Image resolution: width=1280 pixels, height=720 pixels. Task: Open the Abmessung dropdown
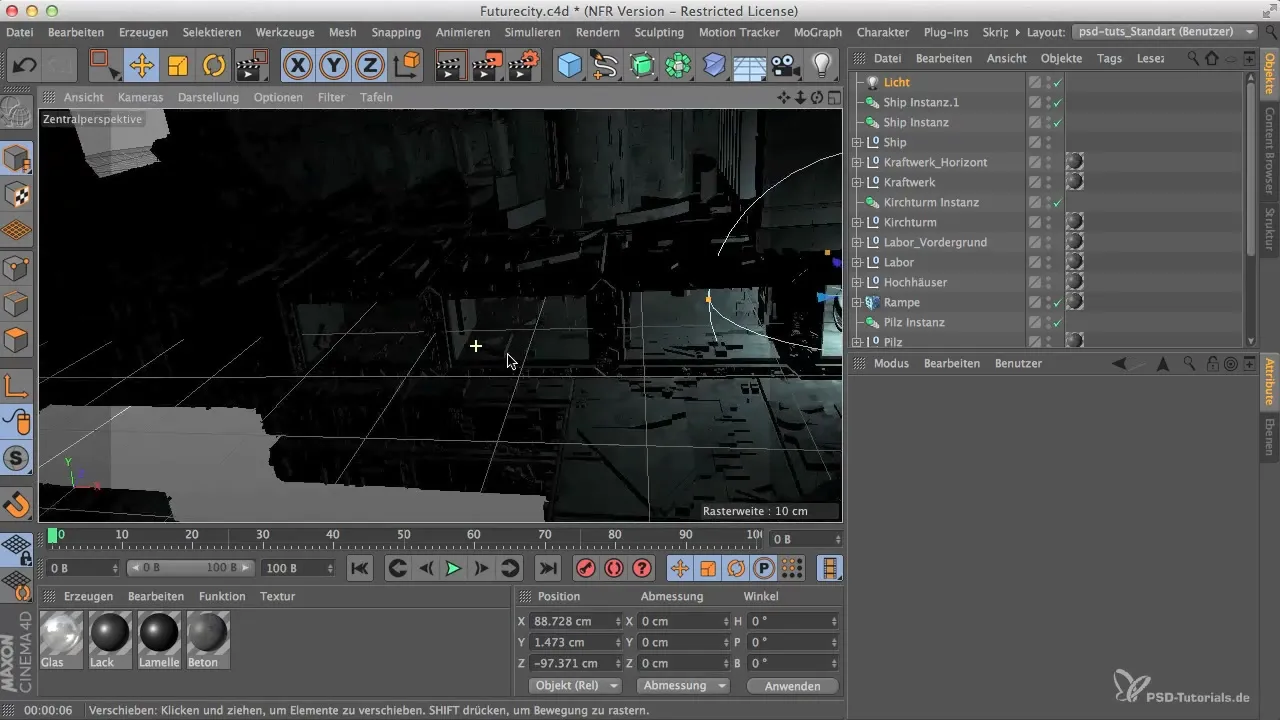click(685, 686)
